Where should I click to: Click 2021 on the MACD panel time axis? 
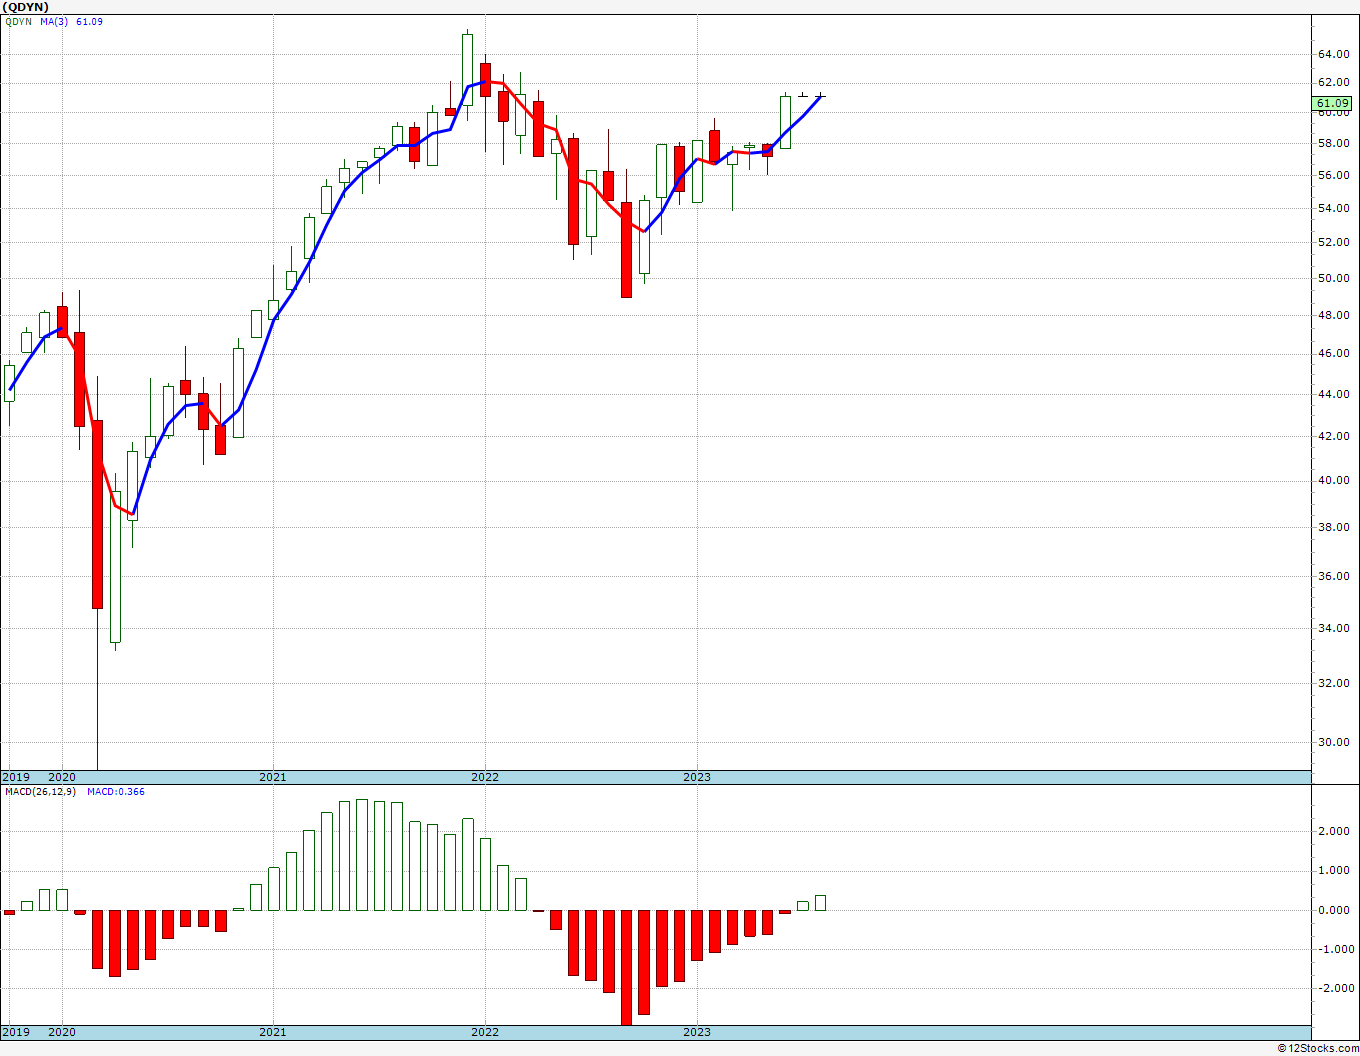pos(273,1032)
